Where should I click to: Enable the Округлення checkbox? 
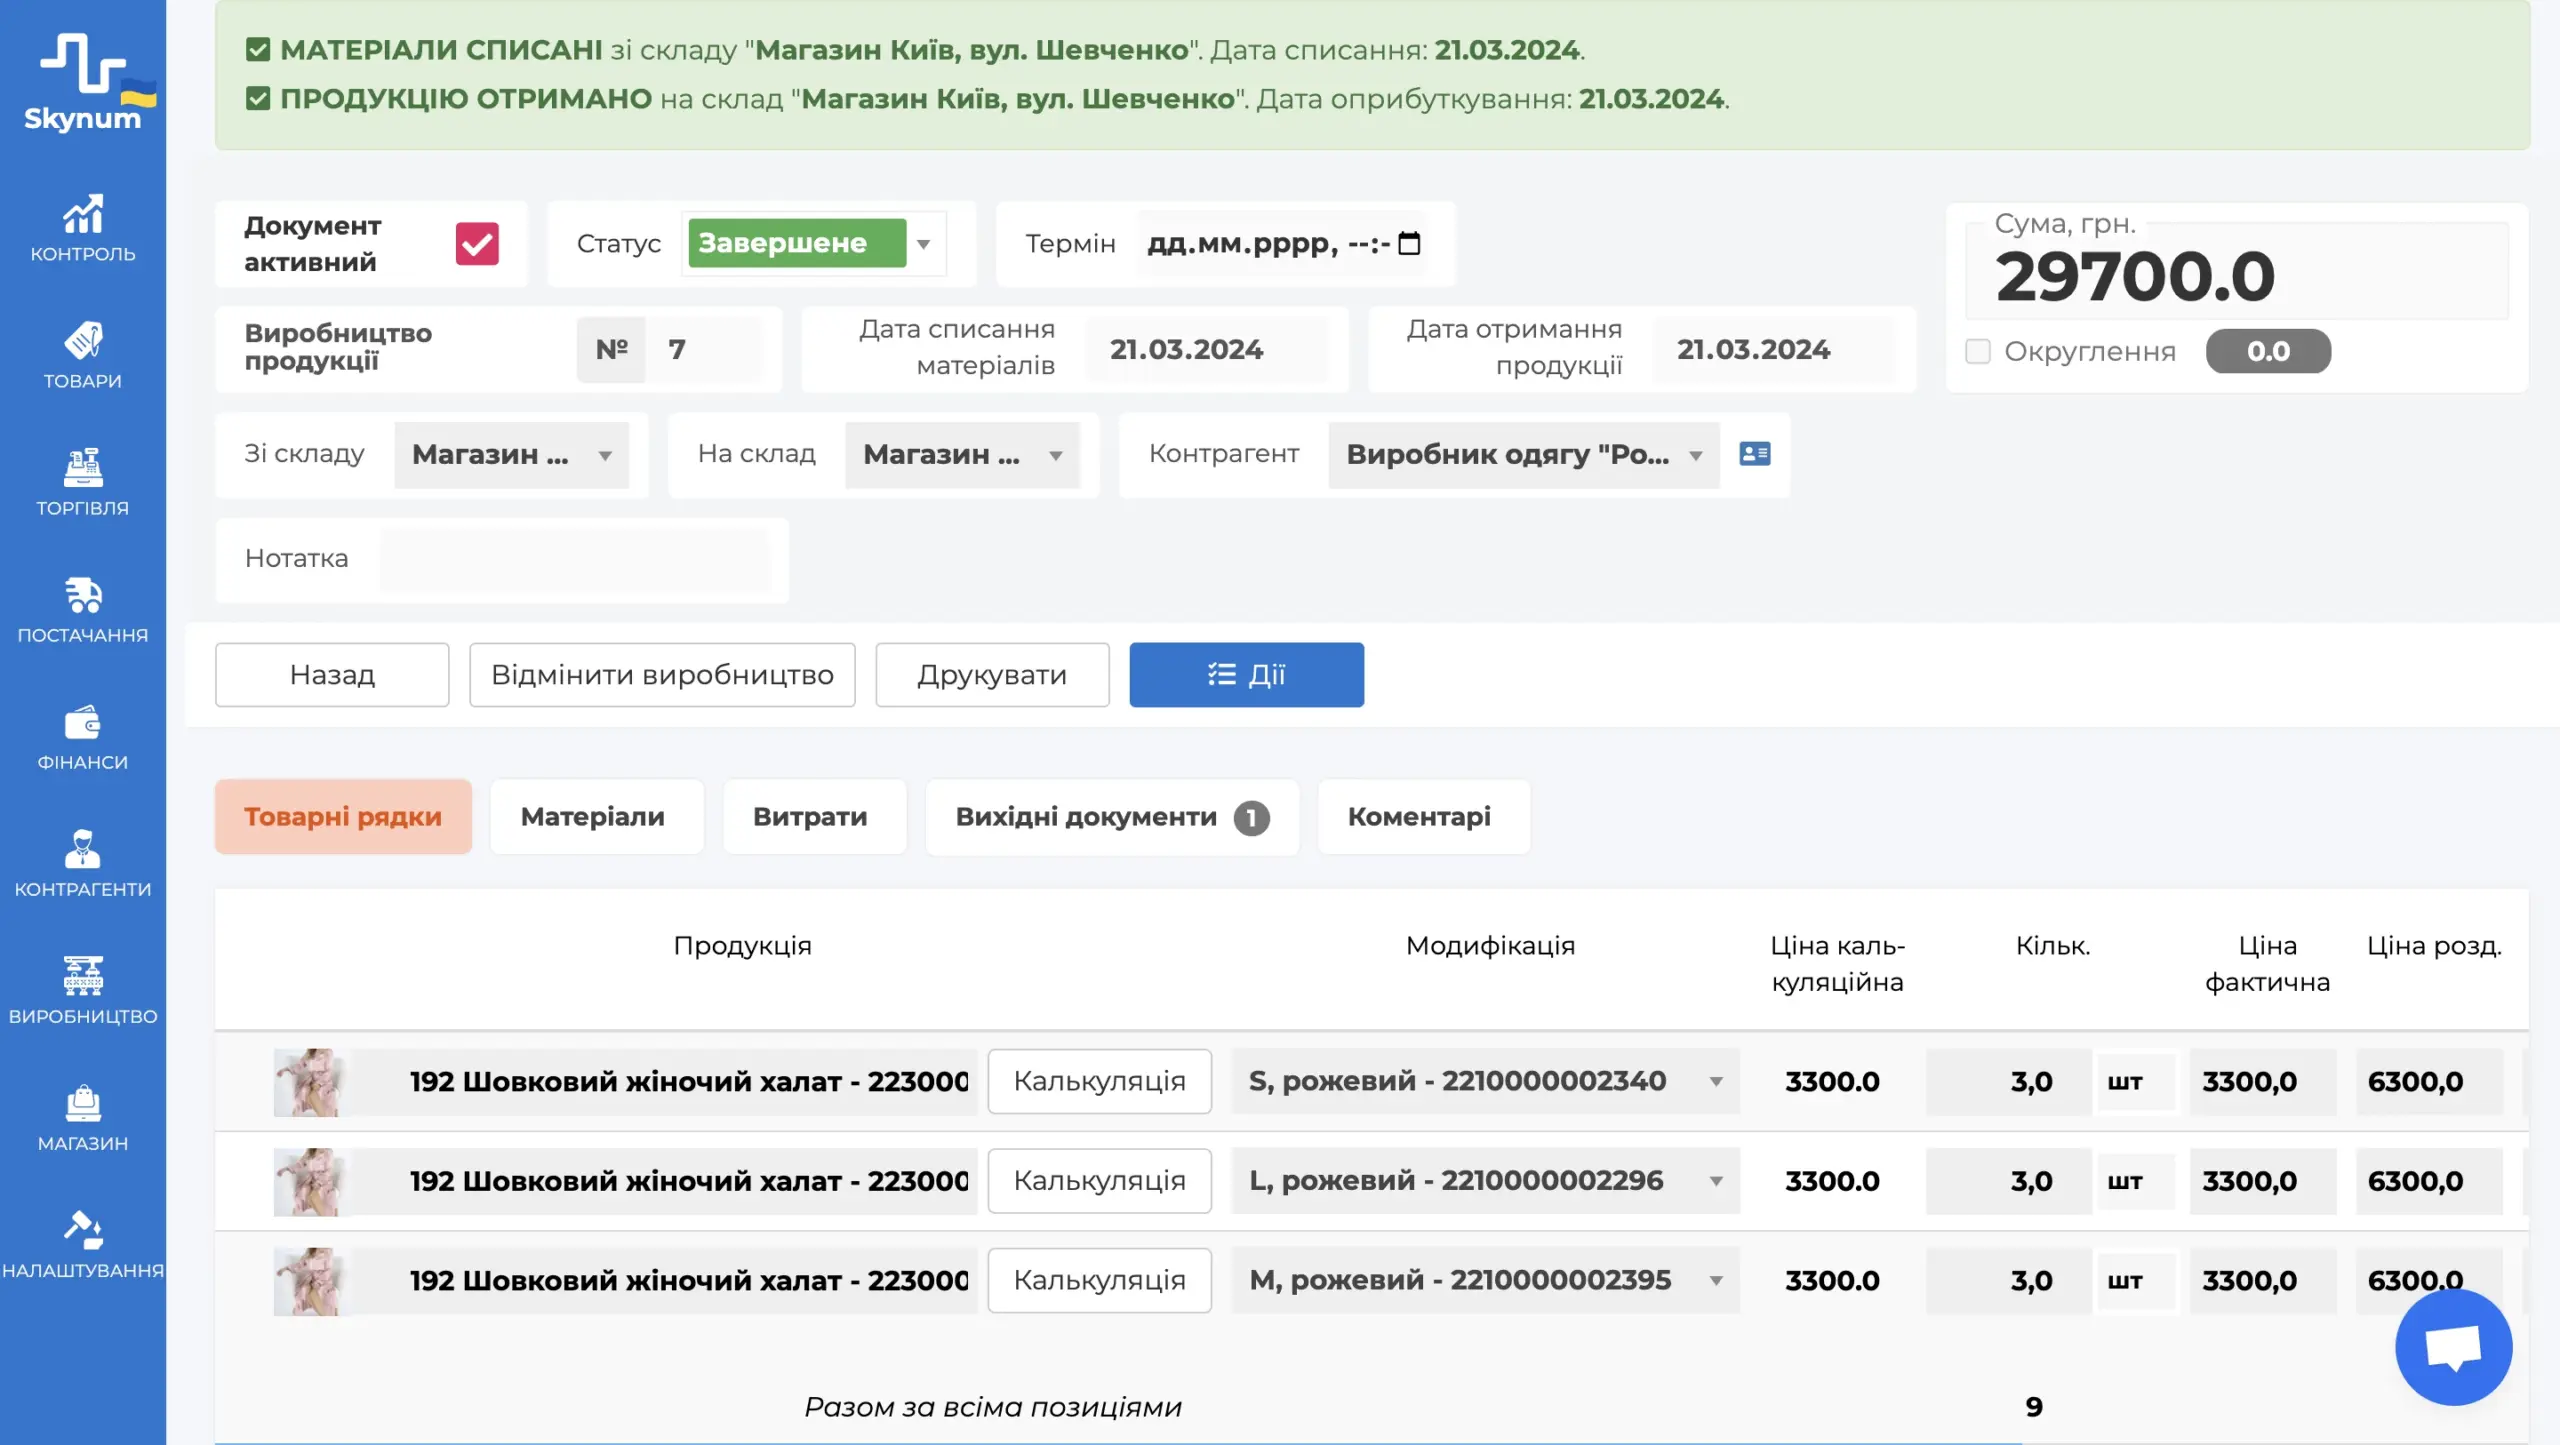1977,352
